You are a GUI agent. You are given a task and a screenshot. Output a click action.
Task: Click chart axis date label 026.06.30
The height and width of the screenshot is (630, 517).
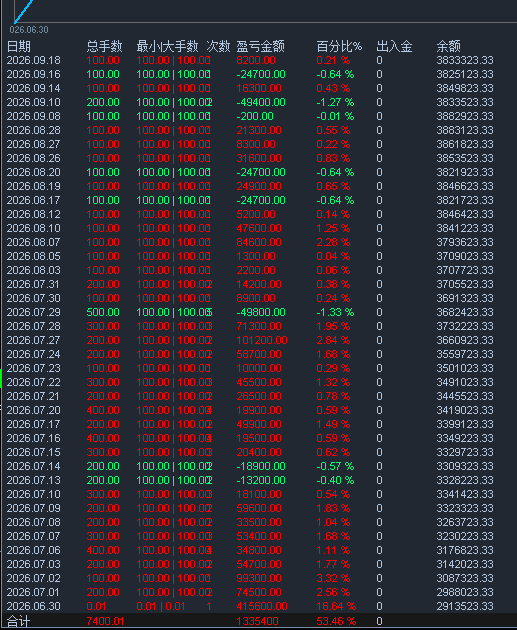click(x=29, y=30)
